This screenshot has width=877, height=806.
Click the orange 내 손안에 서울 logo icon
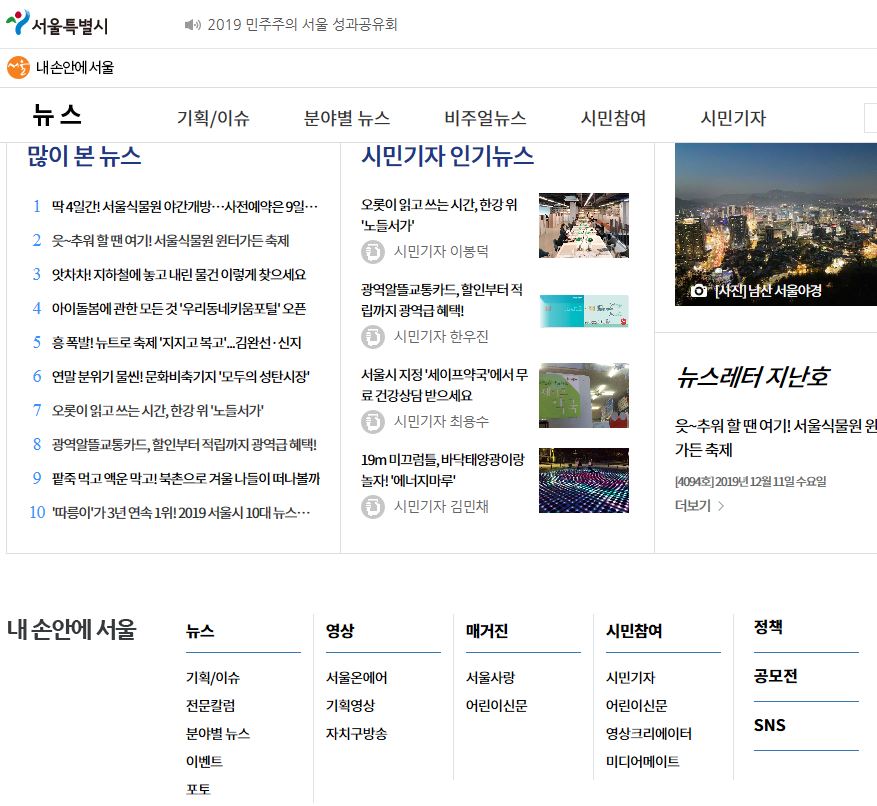click(x=18, y=68)
